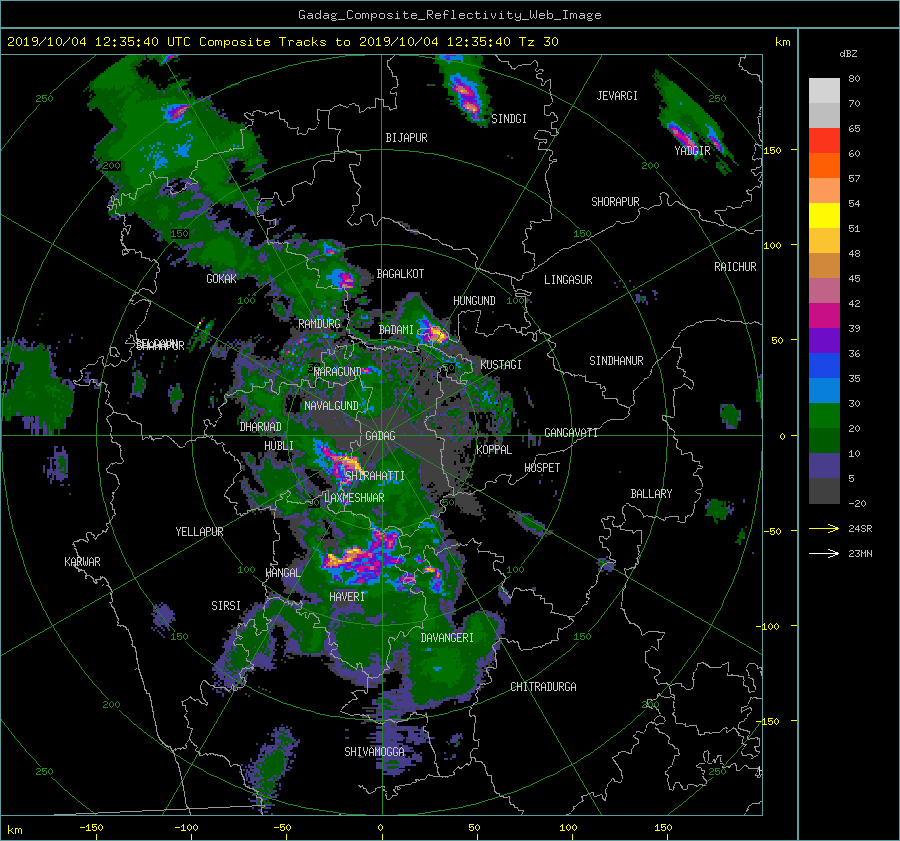Click the BADAMI city label

click(x=396, y=330)
